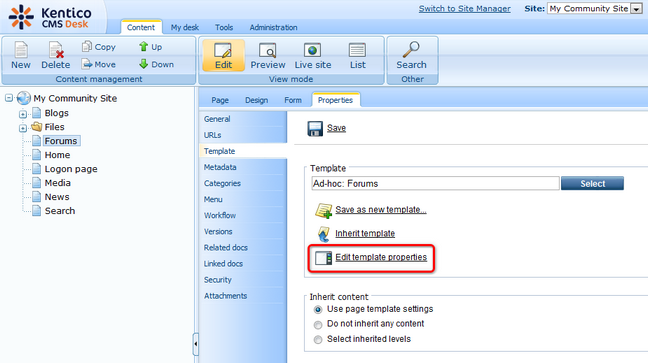Switch to the Design tab
648x363 pixels.
pos(256,100)
